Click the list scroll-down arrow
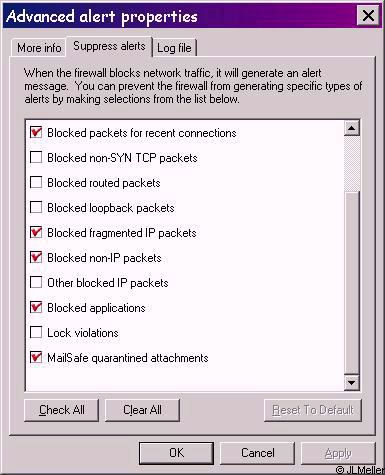 (x=352, y=382)
